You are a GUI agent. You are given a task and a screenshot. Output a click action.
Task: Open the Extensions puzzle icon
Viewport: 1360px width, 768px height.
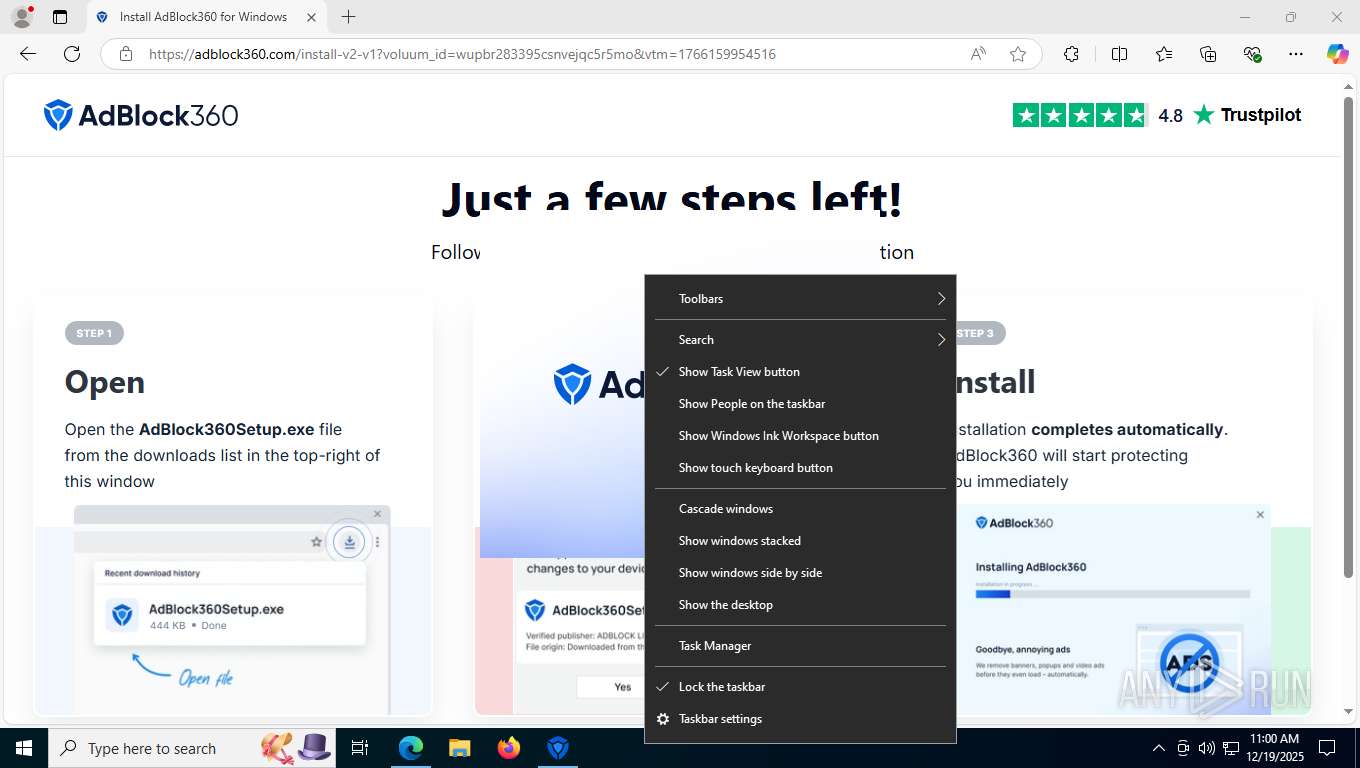[1071, 54]
